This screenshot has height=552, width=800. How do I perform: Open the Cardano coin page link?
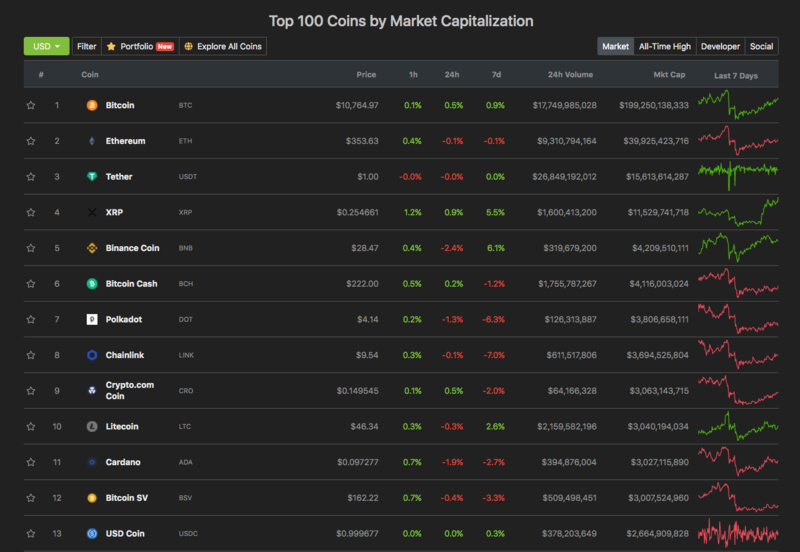(123, 462)
